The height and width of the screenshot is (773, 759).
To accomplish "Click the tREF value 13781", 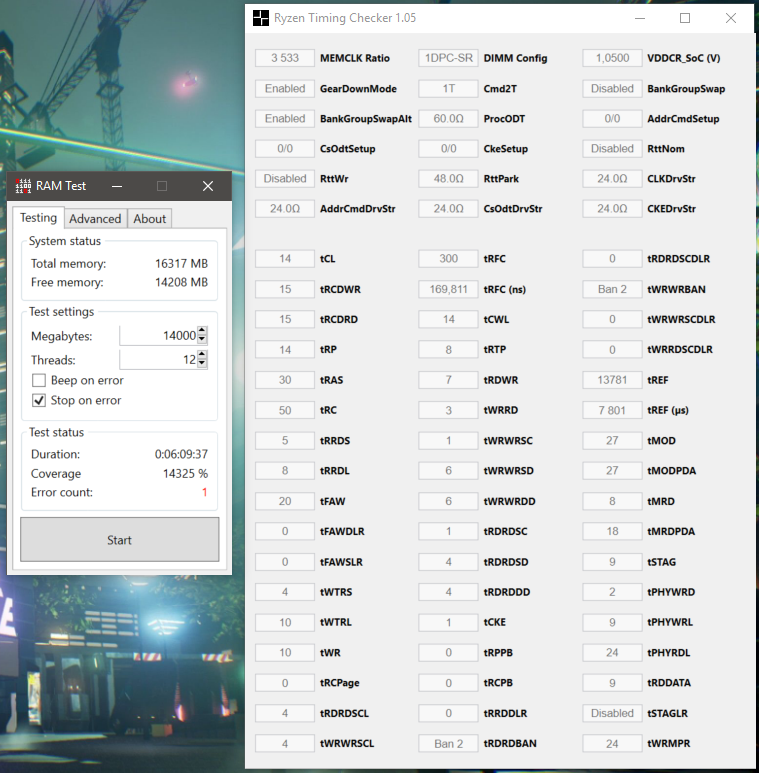I will pyautogui.click(x=612, y=380).
